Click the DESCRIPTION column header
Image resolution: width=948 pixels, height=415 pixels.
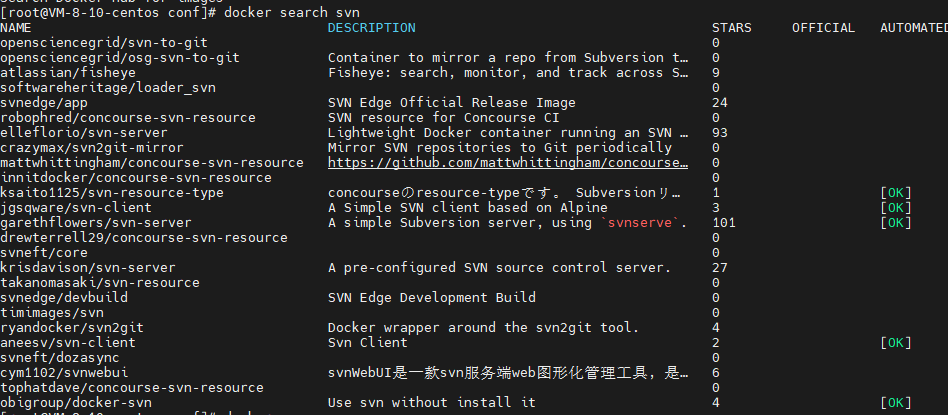click(371, 28)
